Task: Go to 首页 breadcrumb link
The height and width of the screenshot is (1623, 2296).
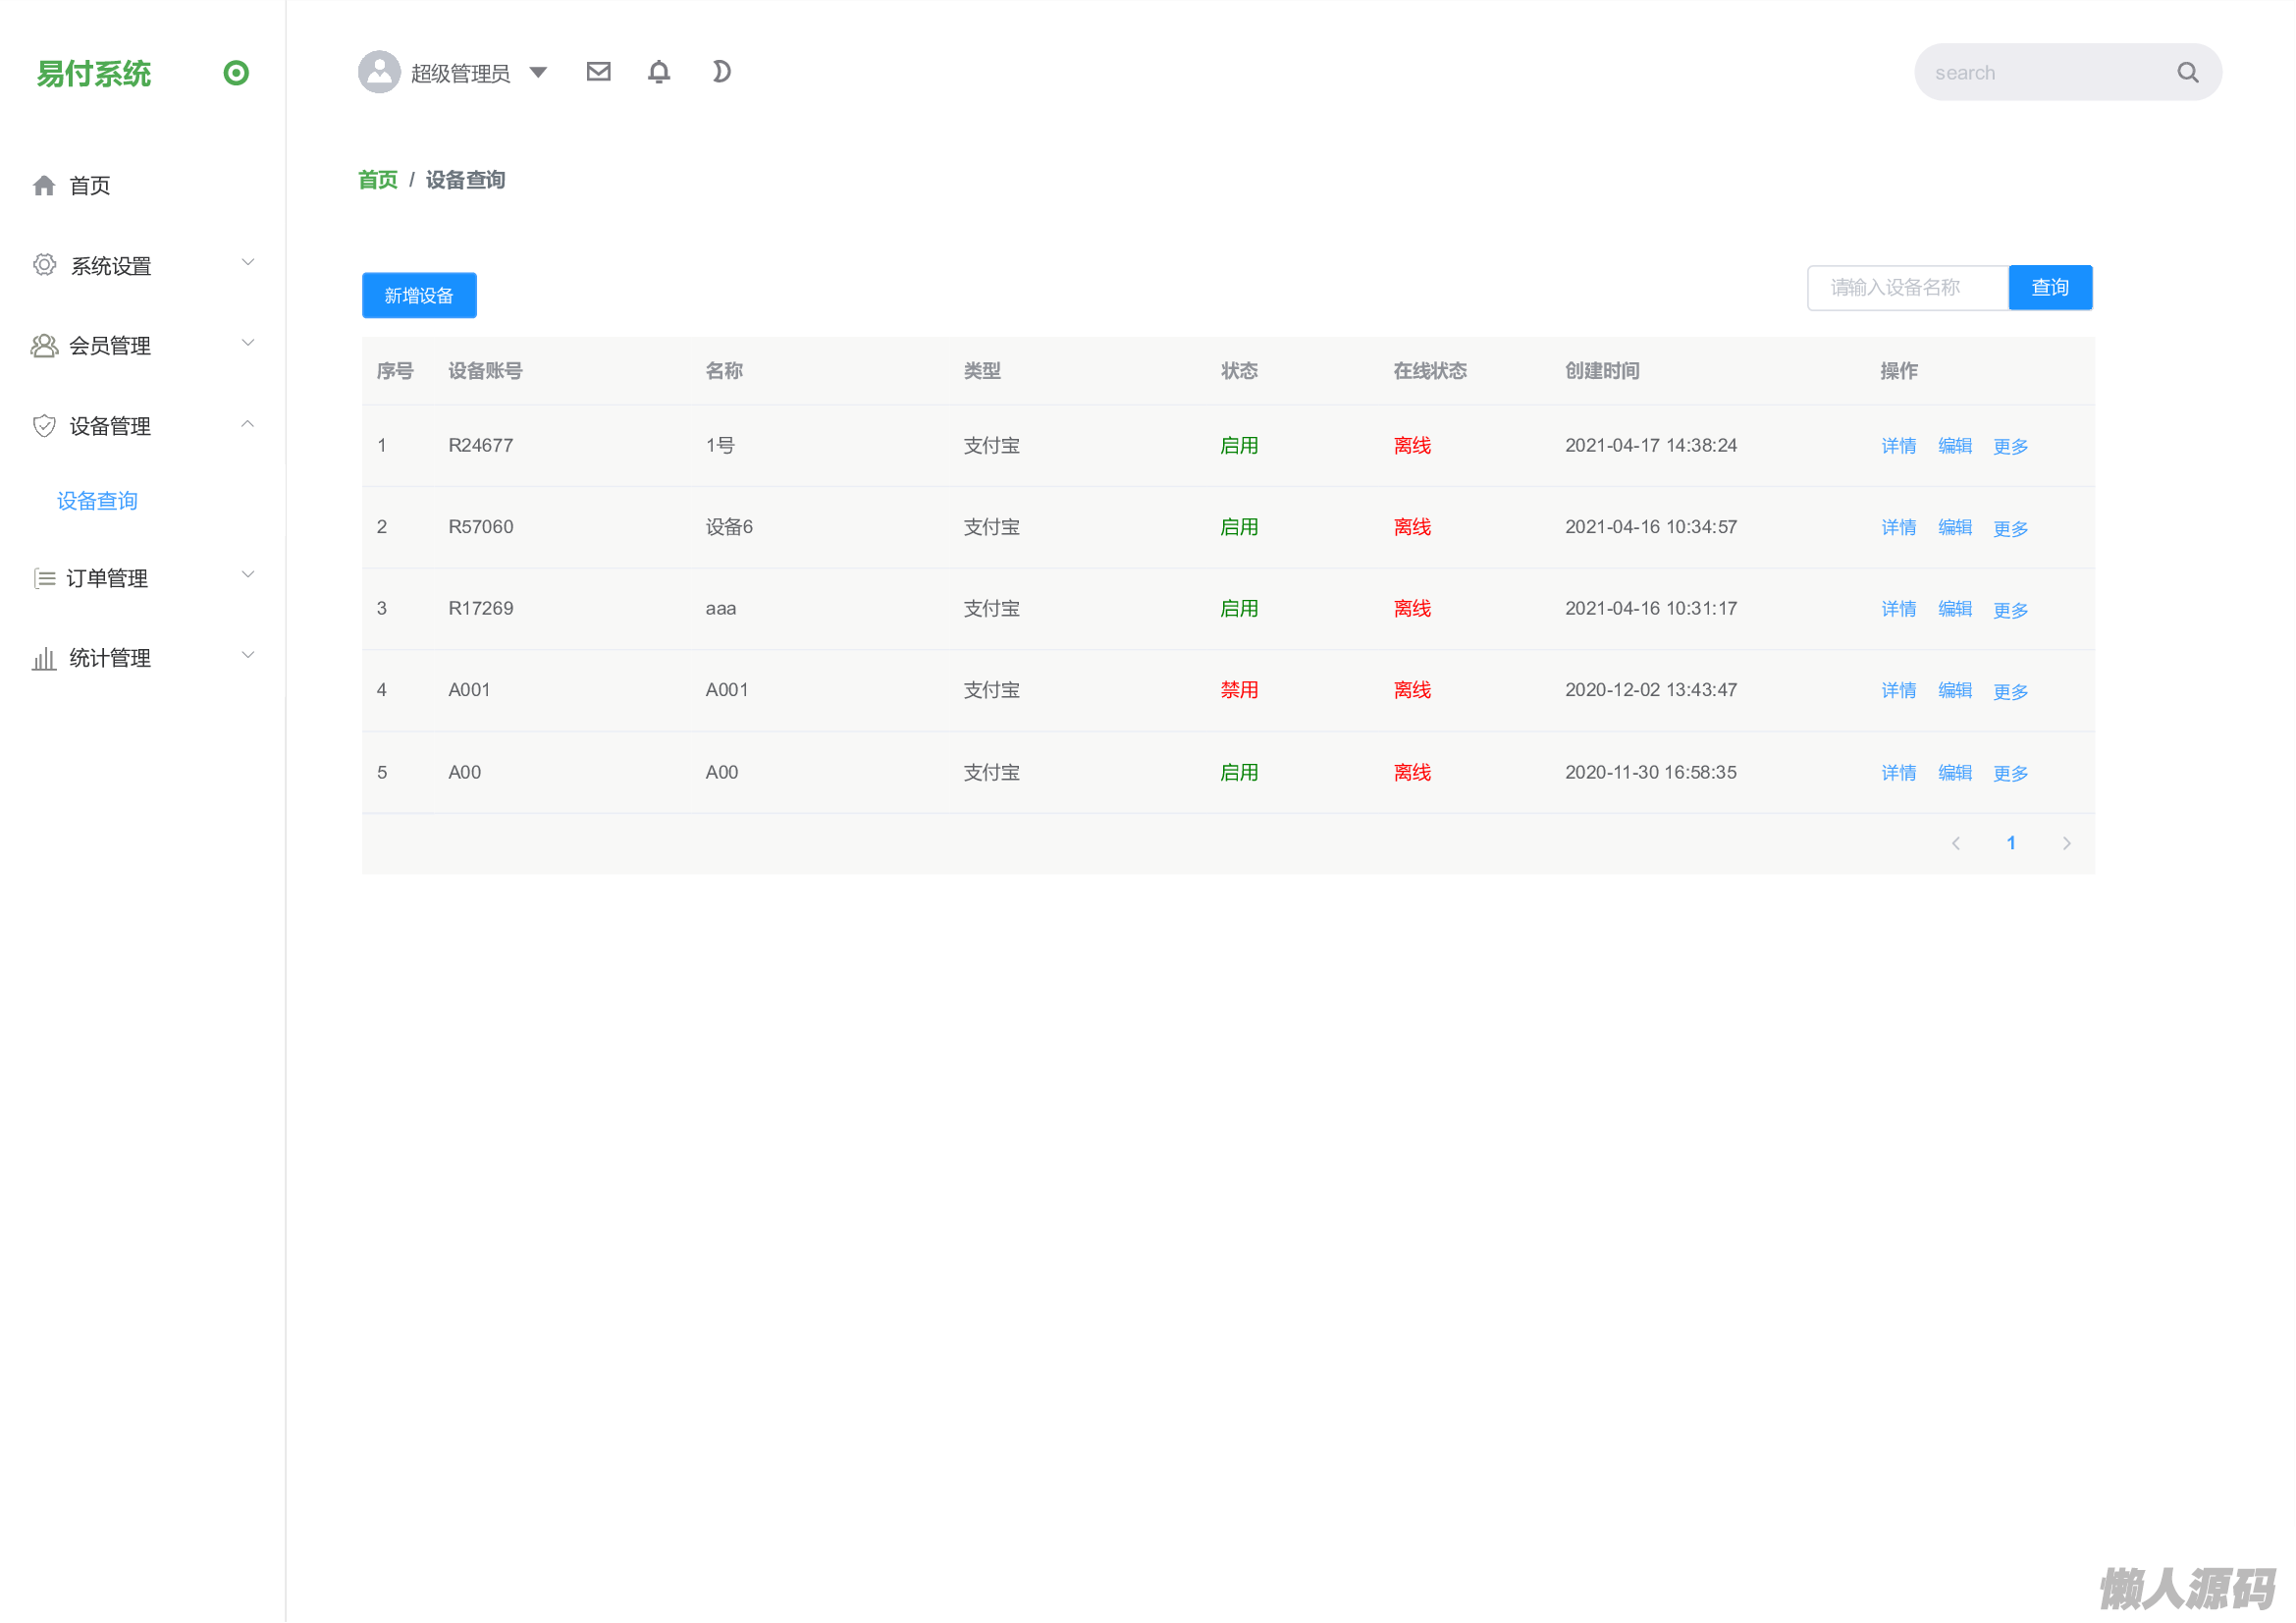Action: click(377, 180)
